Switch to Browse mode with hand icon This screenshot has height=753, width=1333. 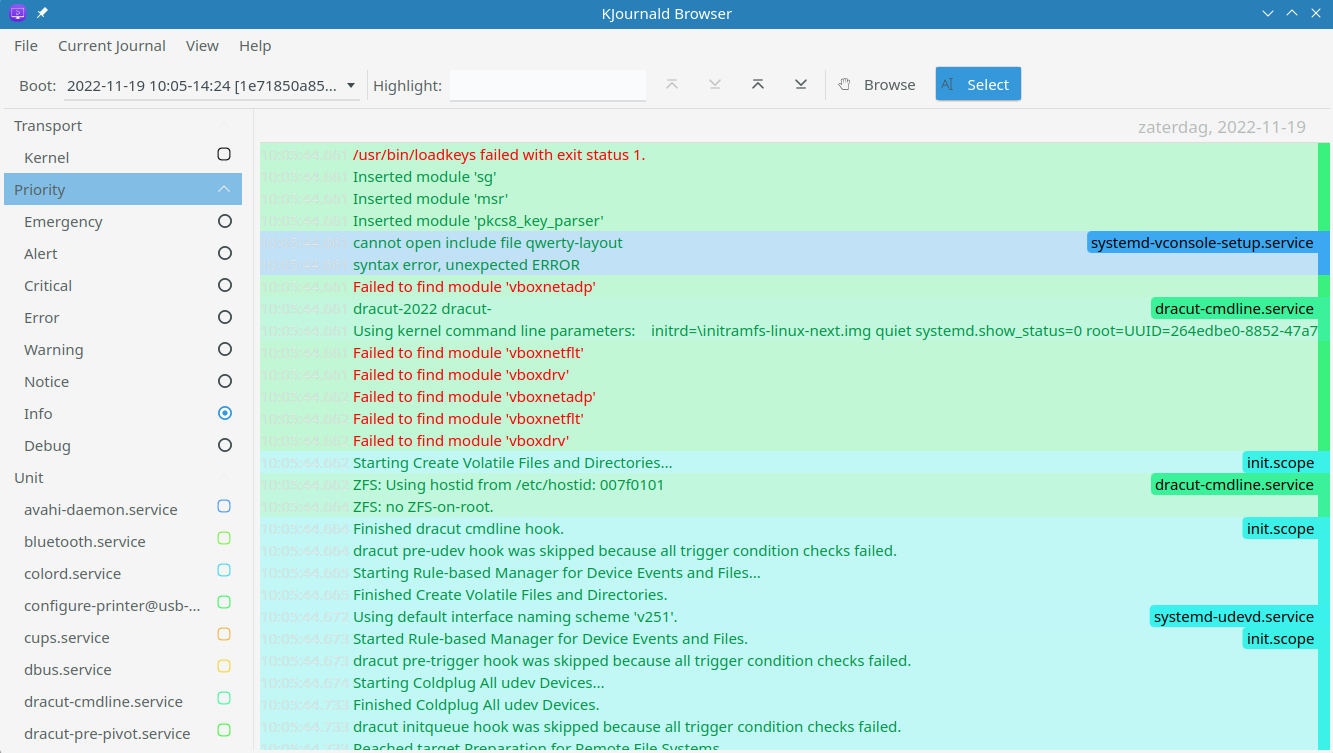tap(877, 85)
